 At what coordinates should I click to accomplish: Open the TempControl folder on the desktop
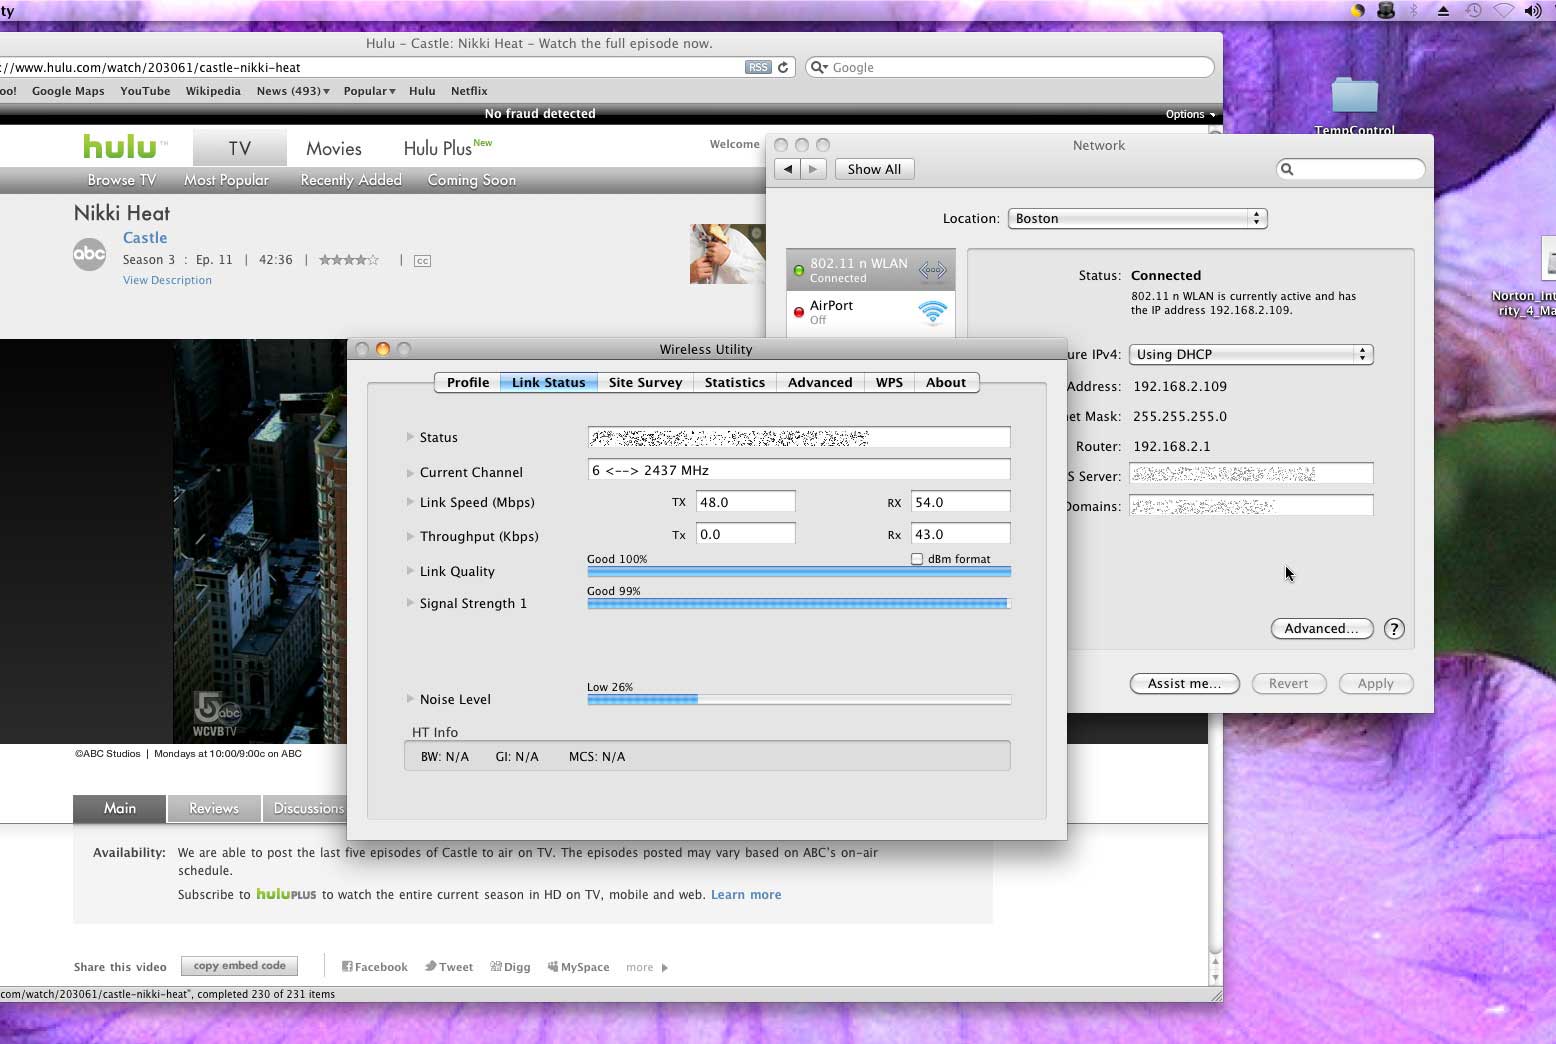coord(1355,97)
